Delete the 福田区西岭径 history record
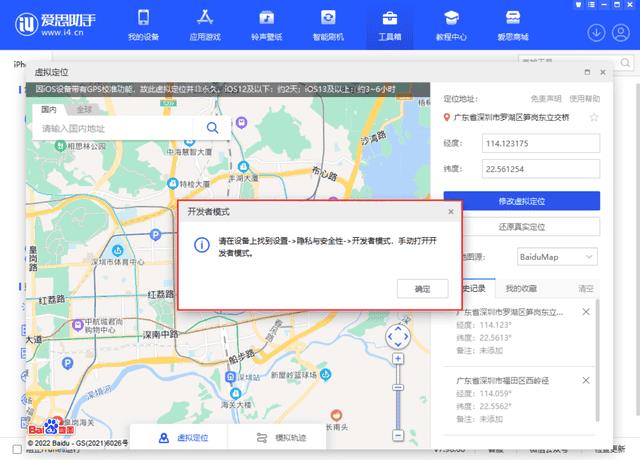The height and width of the screenshot is (460, 640). point(586,380)
